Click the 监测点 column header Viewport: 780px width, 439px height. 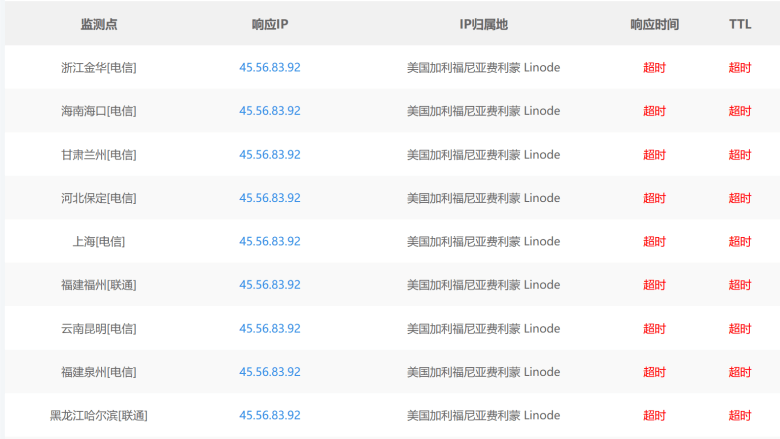pyautogui.click(x=98, y=24)
